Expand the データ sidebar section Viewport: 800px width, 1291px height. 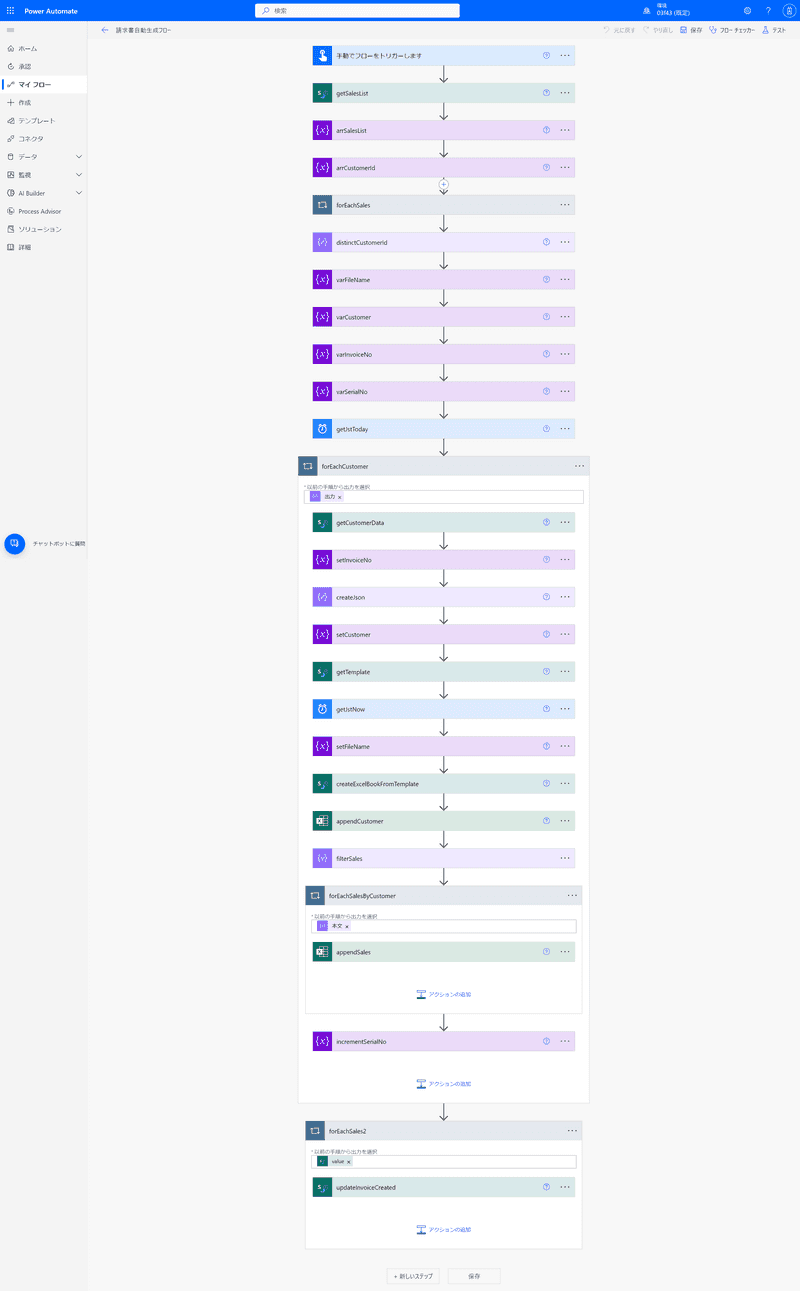(79, 157)
